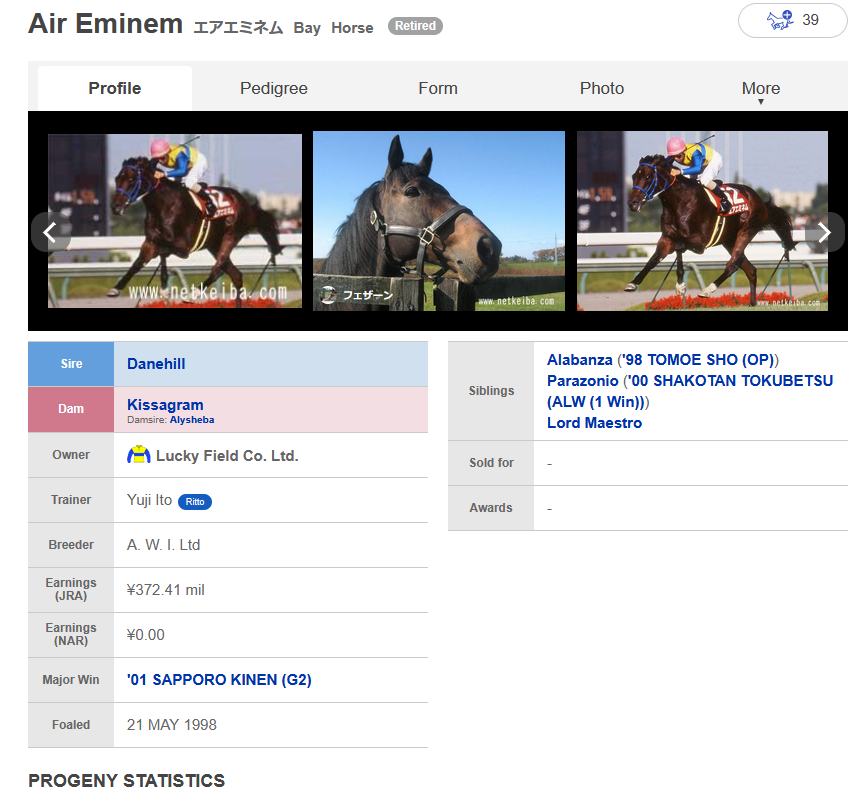Click earnings value ¥372.41 mil
The image size is (868, 811).
(x=166, y=590)
